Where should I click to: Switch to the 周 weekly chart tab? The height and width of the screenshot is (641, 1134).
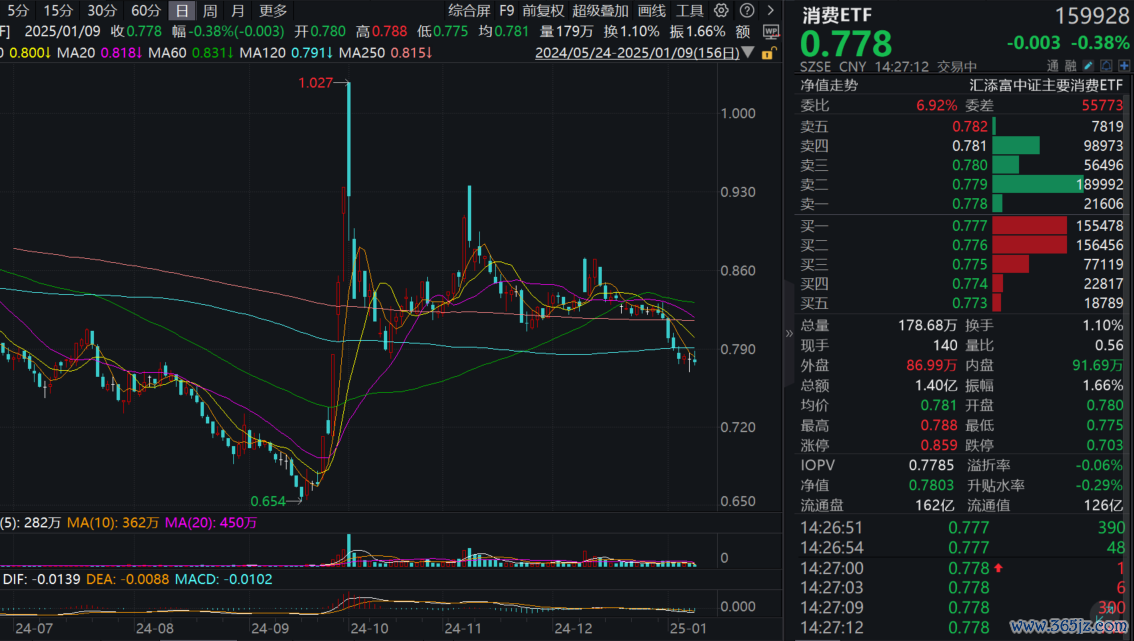pyautogui.click(x=210, y=11)
